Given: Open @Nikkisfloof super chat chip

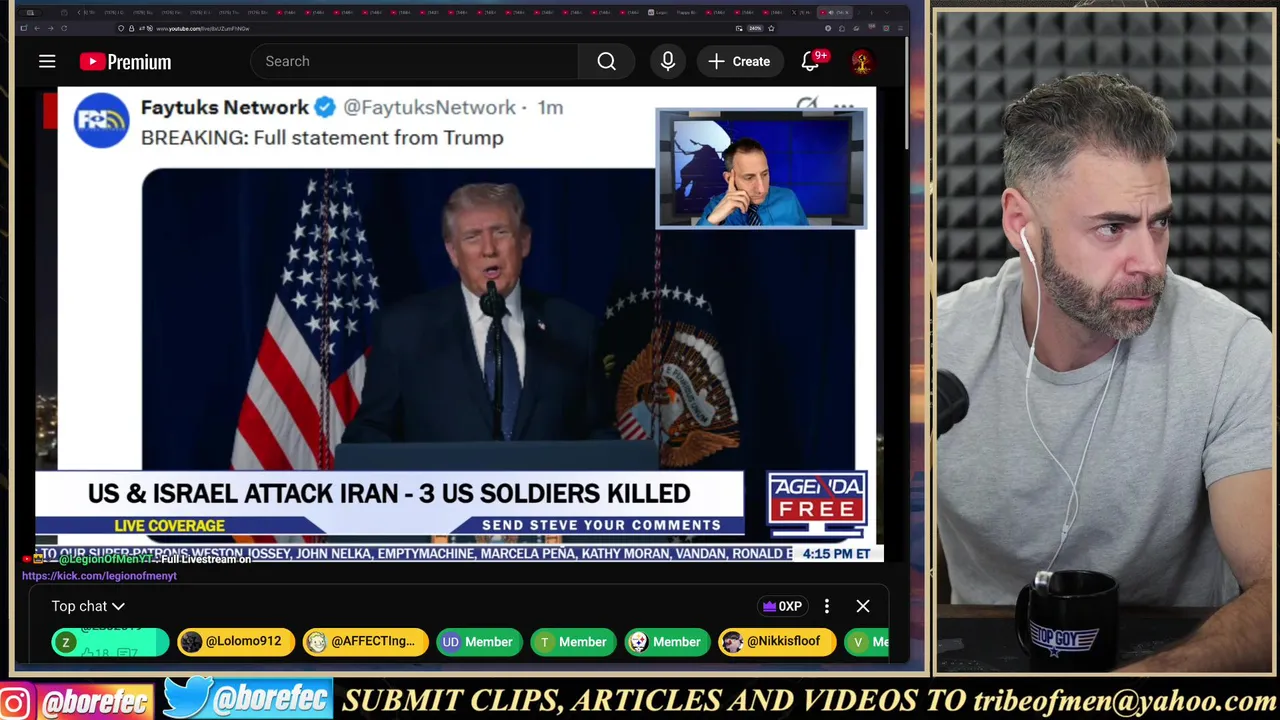Looking at the screenshot, I should [777, 642].
